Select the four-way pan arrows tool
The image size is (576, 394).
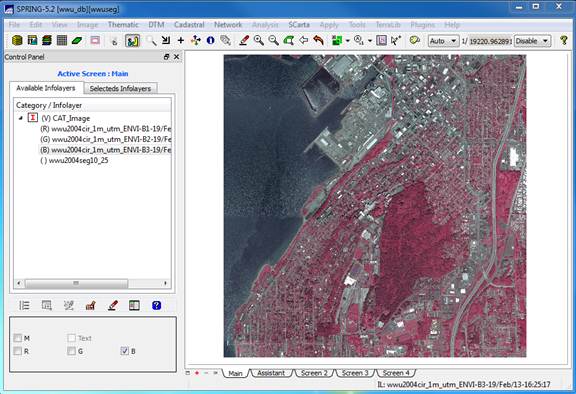click(196, 40)
